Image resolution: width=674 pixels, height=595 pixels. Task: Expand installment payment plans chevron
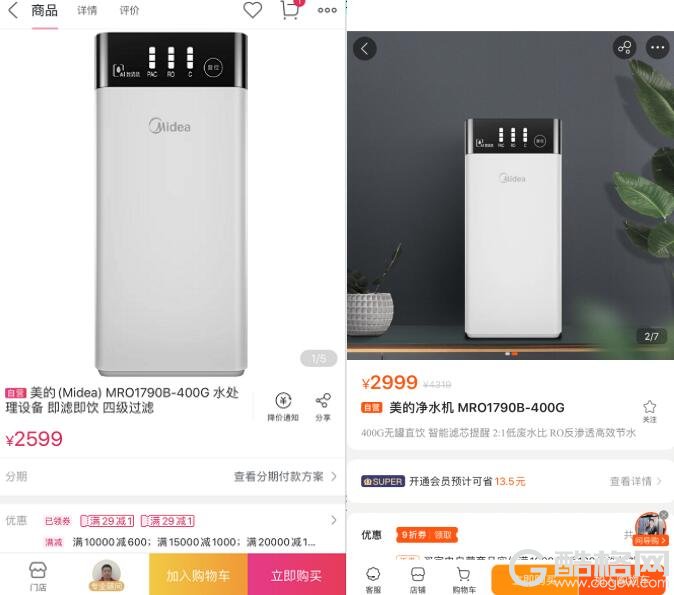[x=334, y=476]
